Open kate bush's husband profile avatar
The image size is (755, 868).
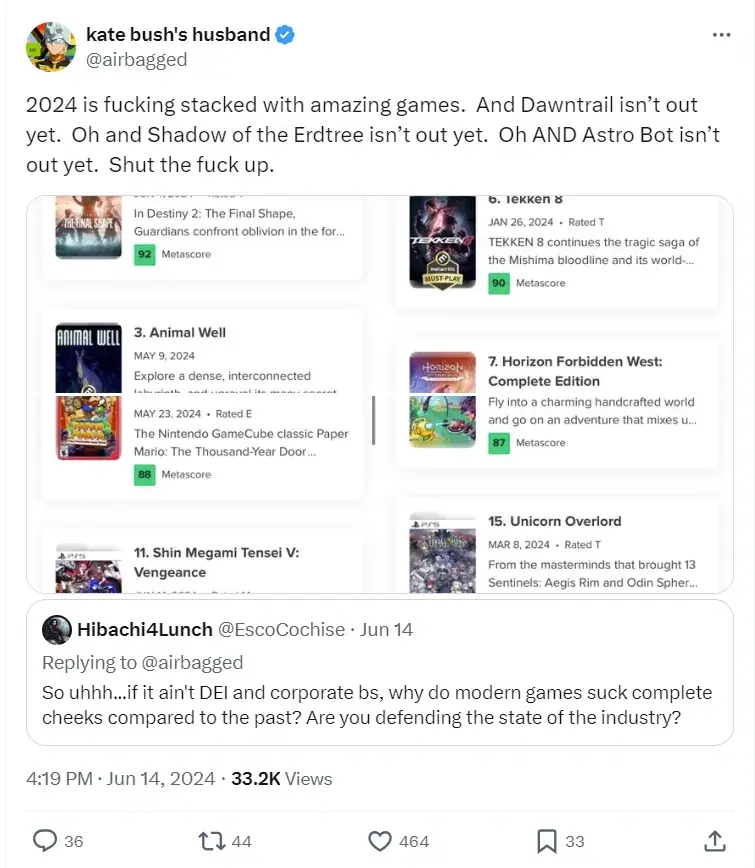pyautogui.click(x=51, y=47)
